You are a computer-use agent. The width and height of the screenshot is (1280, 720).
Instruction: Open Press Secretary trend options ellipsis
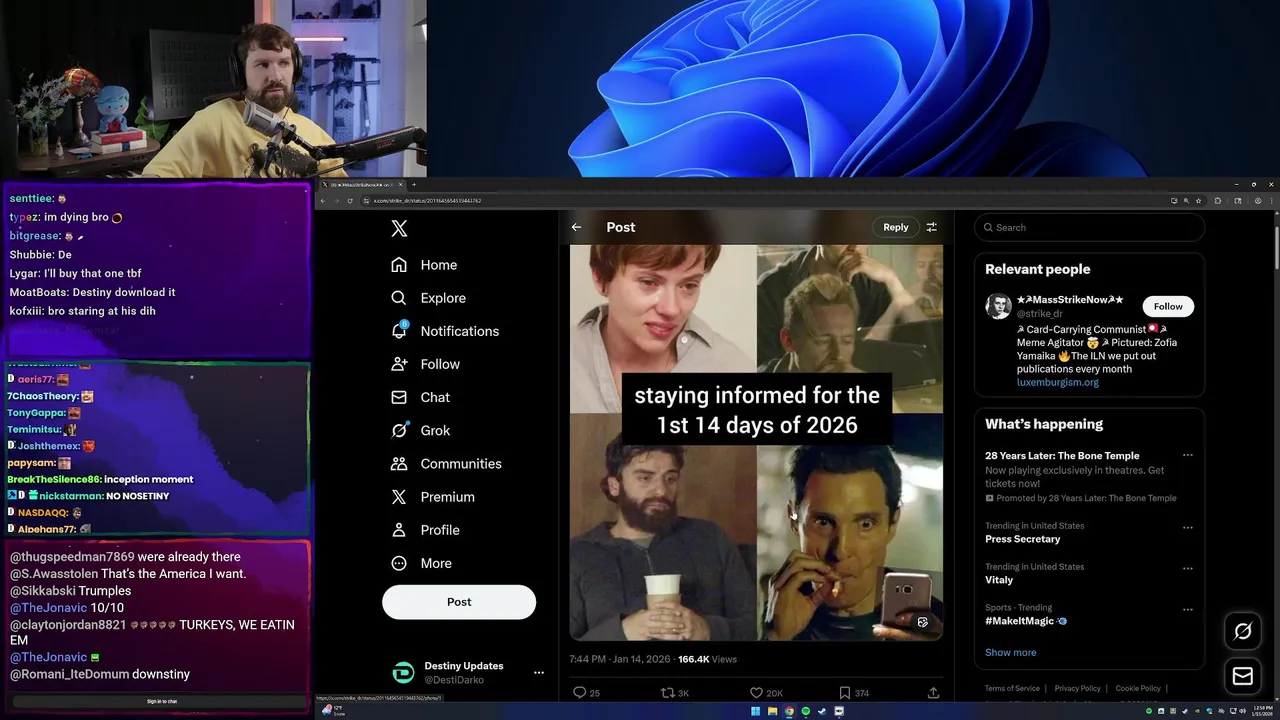(x=1187, y=527)
